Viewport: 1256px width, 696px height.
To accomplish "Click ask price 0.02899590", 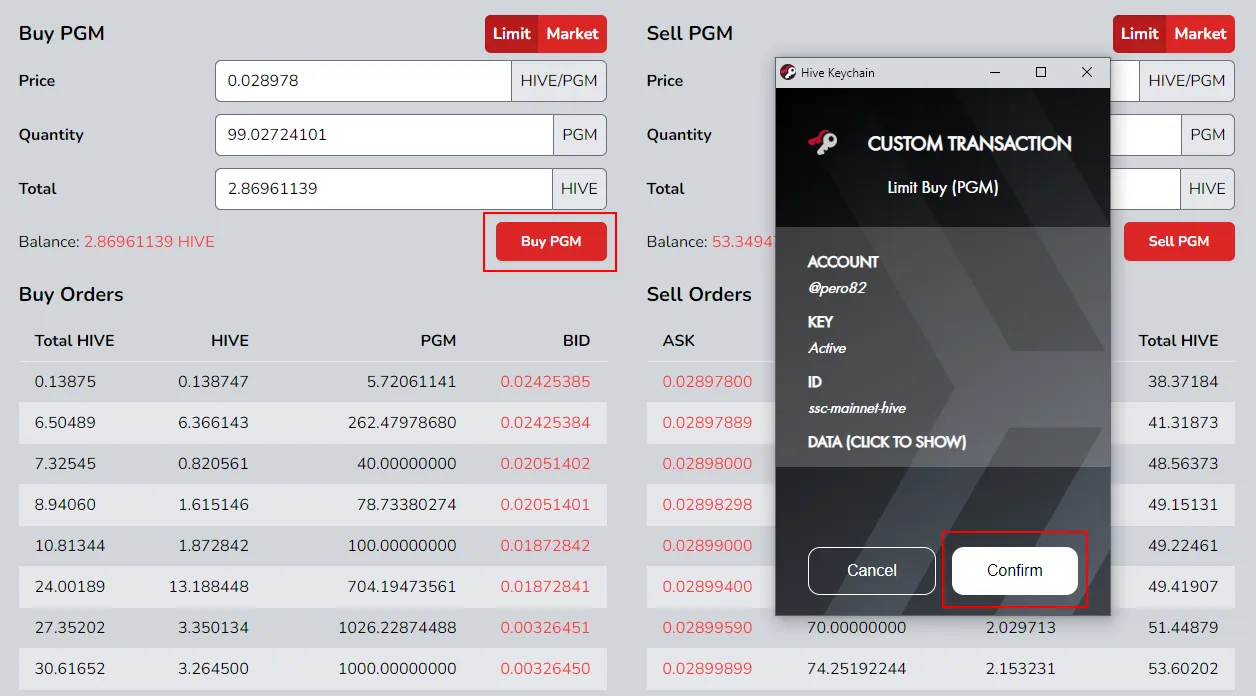I will [707, 627].
